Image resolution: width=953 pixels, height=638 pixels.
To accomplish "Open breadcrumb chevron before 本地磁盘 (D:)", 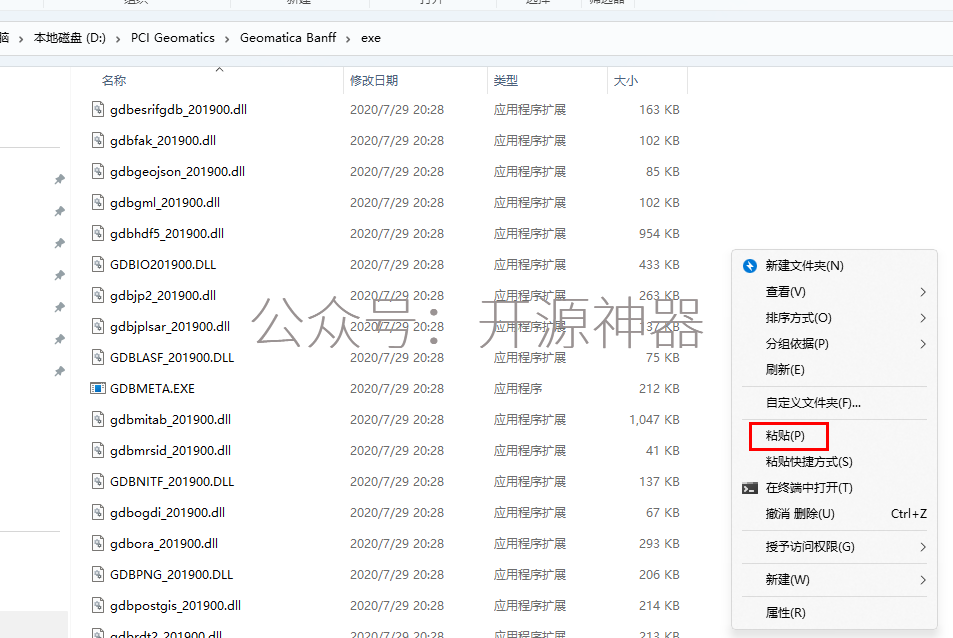I will [x=21, y=39].
